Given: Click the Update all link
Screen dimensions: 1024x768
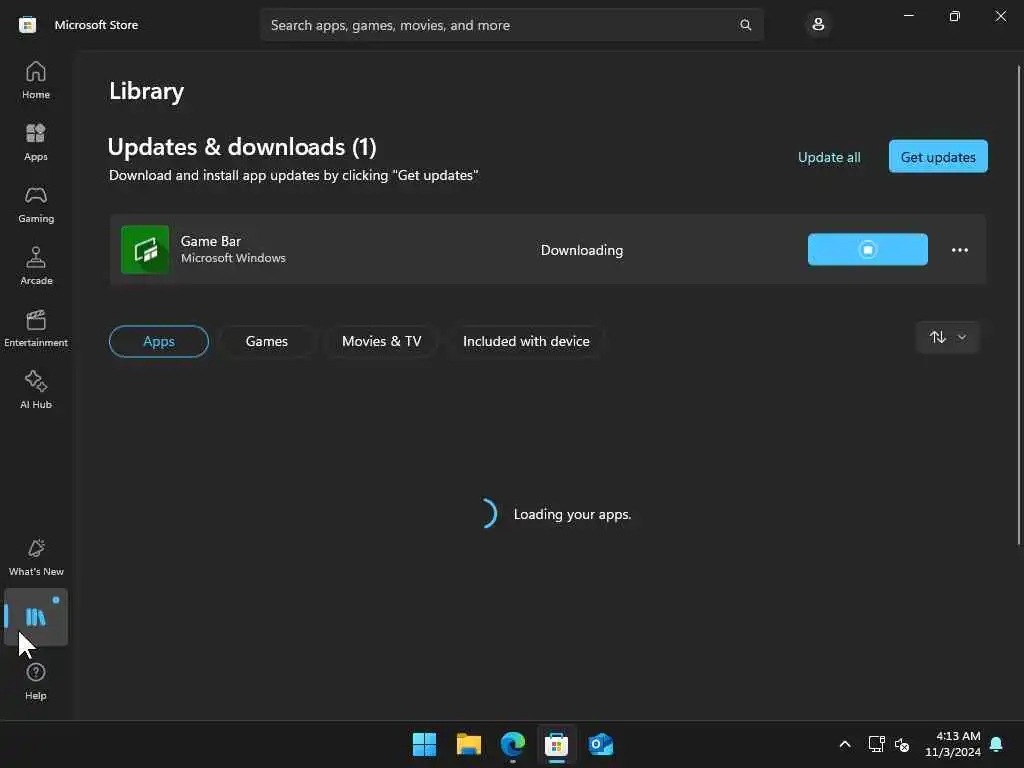Looking at the screenshot, I should click(829, 157).
